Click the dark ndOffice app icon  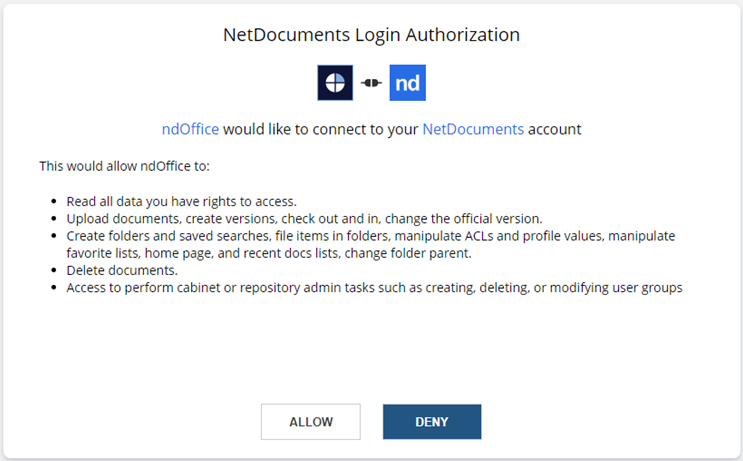[x=335, y=83]
